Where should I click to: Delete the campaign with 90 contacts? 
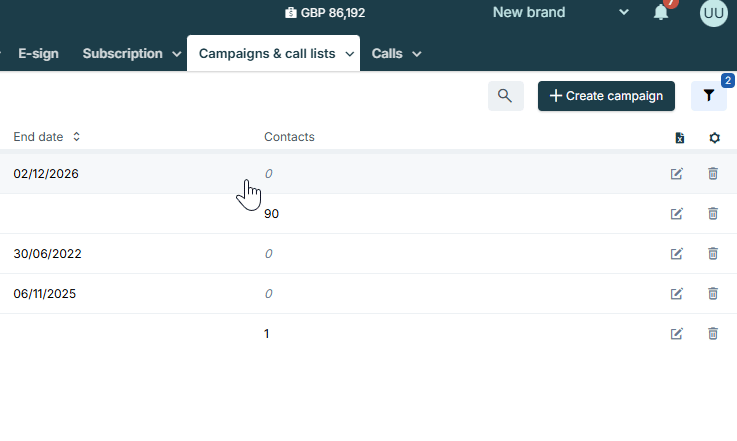click(713, 213)
